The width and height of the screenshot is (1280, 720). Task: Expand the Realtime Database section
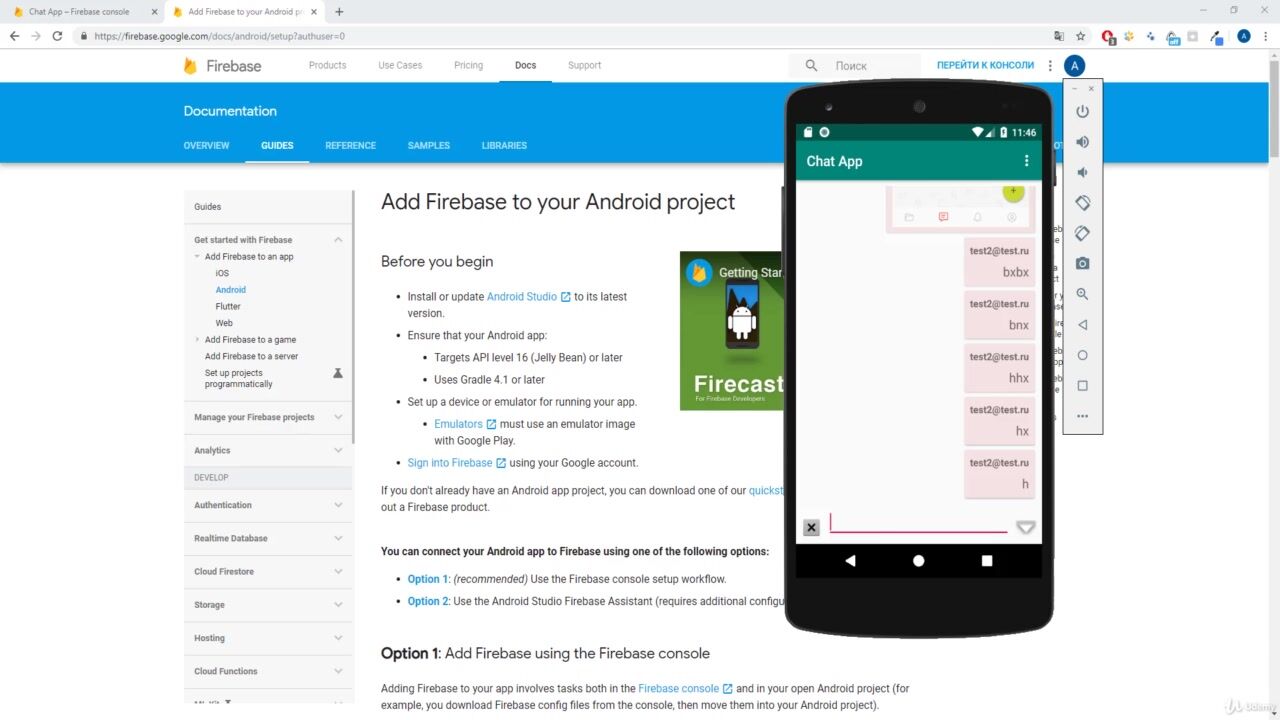coord(338,538)
